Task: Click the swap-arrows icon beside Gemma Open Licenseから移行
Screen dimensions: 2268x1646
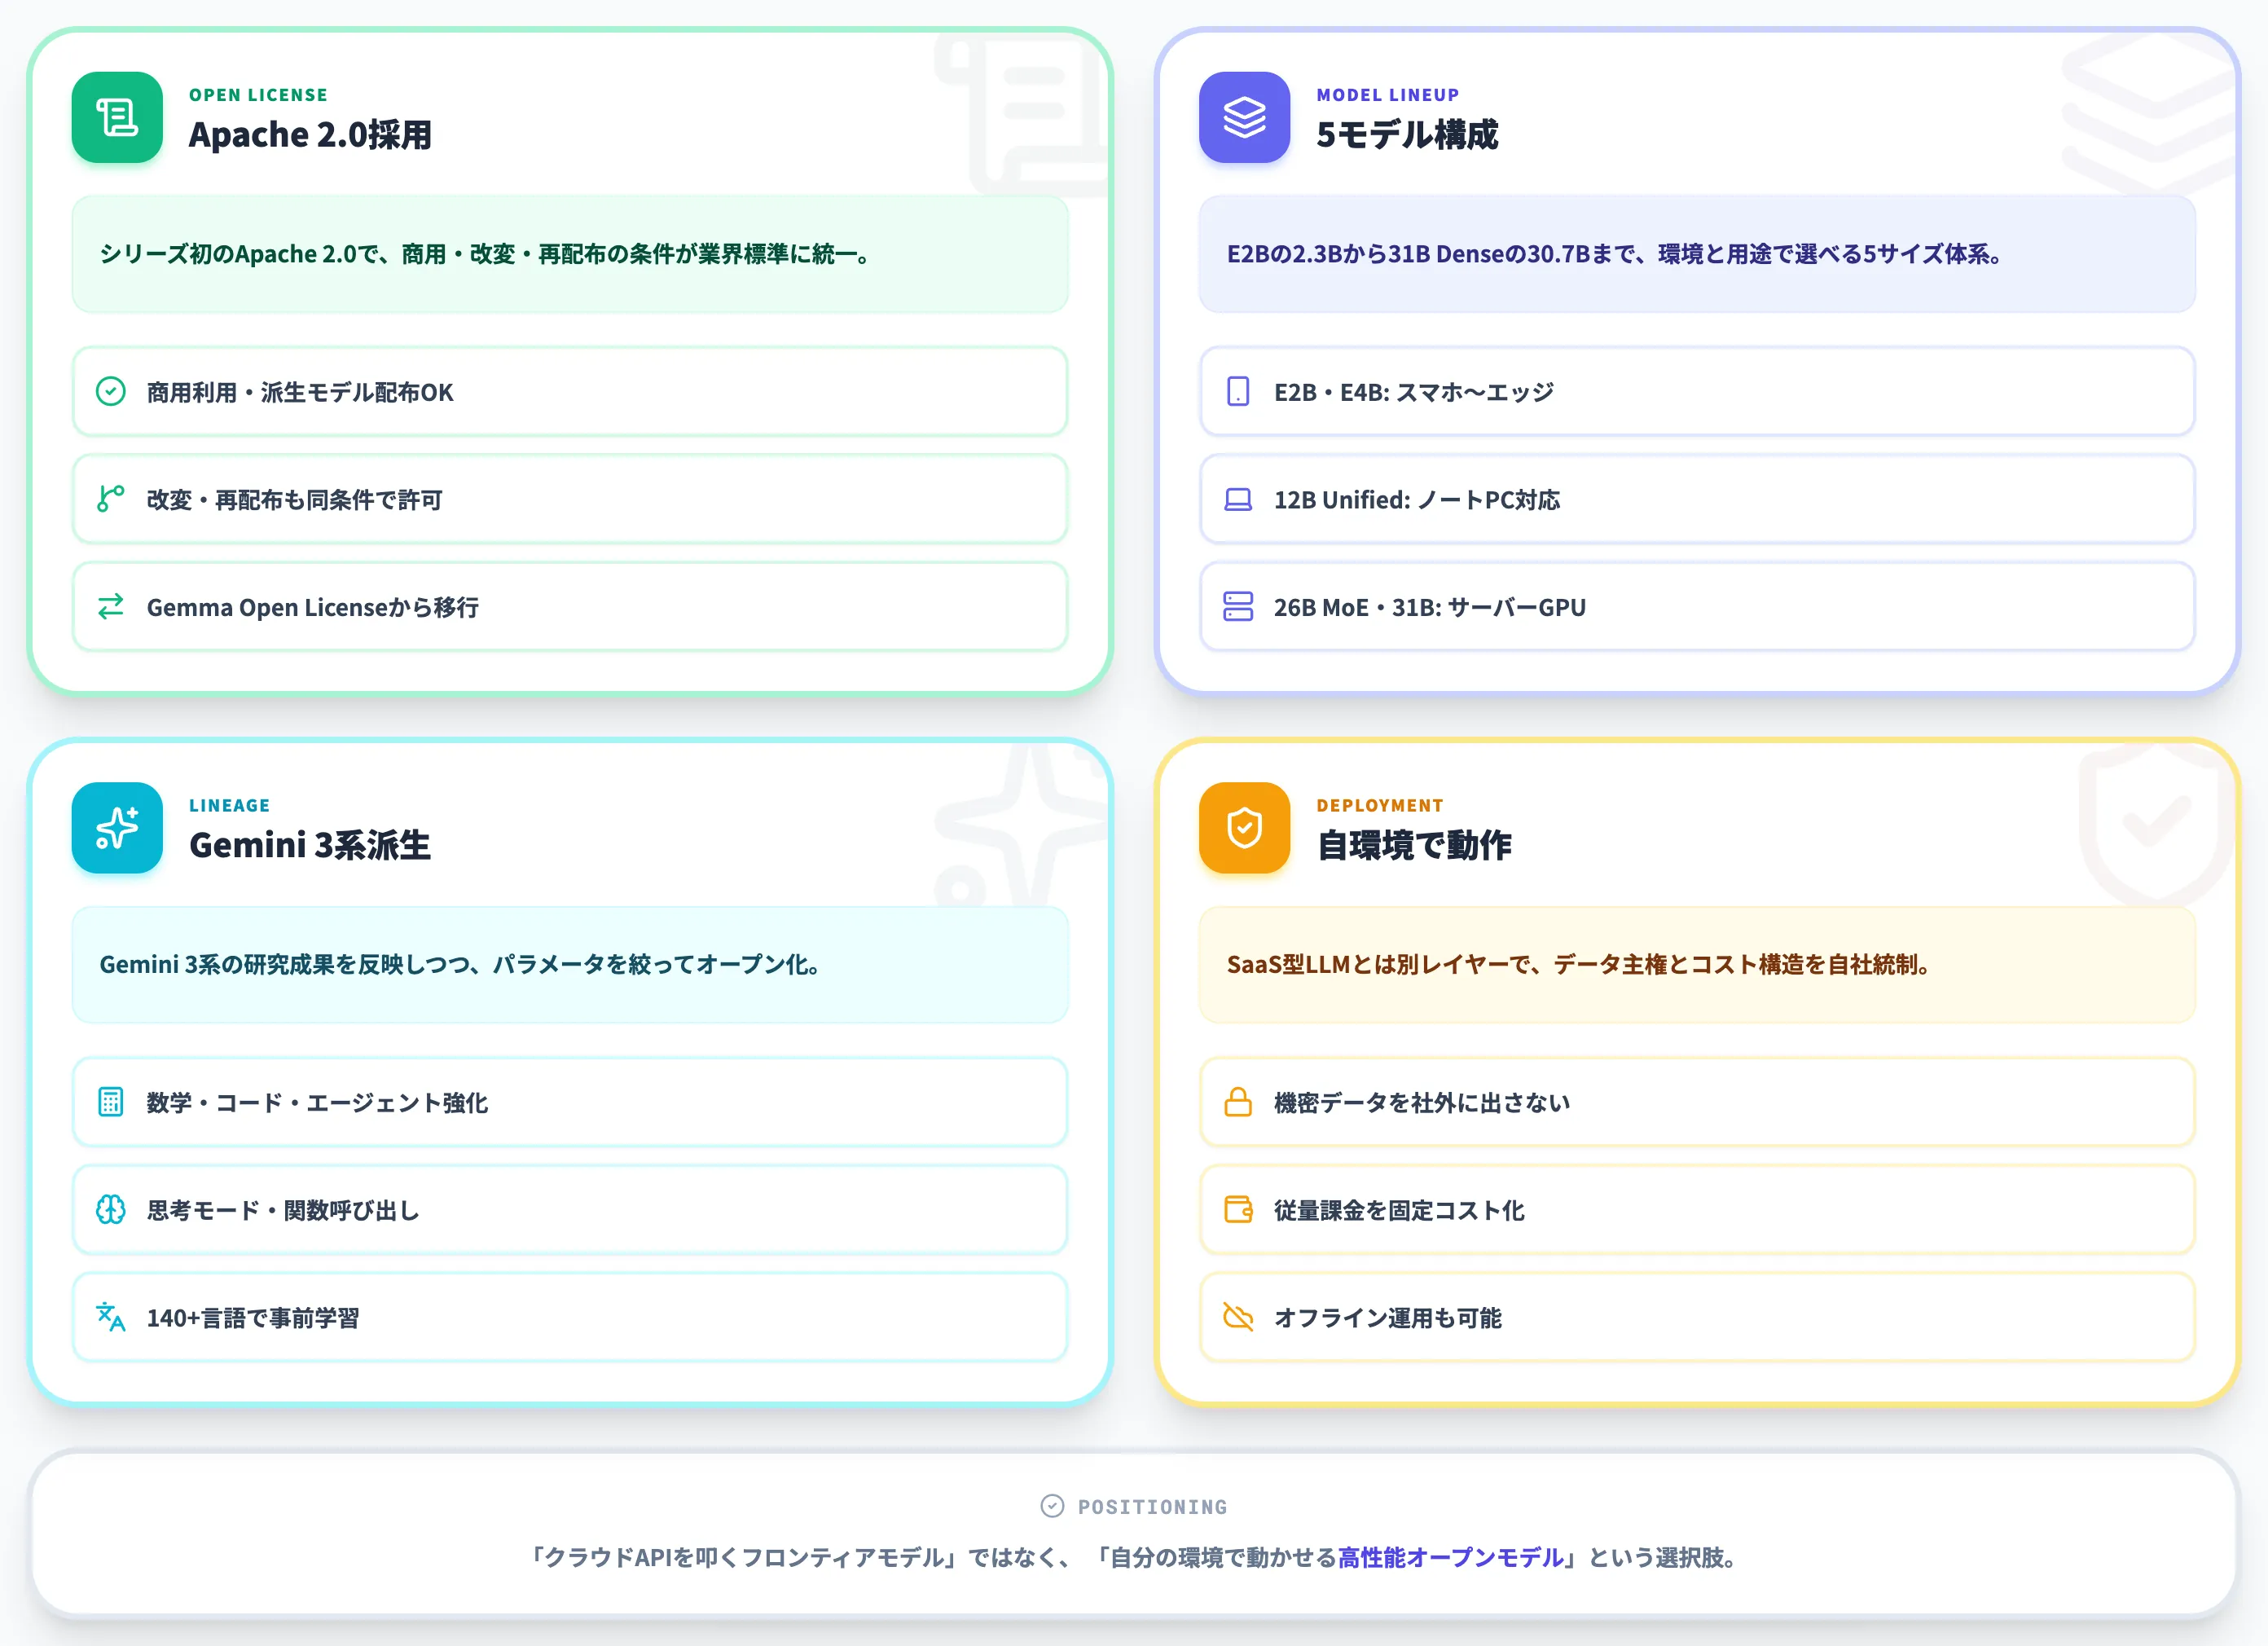Action: pyautogui.click(x=111, y=606)
